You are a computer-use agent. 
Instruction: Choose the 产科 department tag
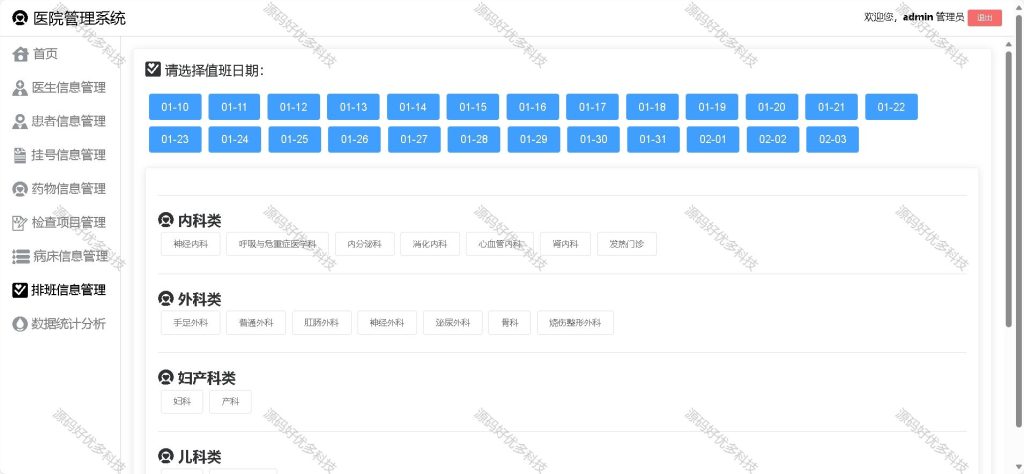pyautogui.click(x=230, y=402)
